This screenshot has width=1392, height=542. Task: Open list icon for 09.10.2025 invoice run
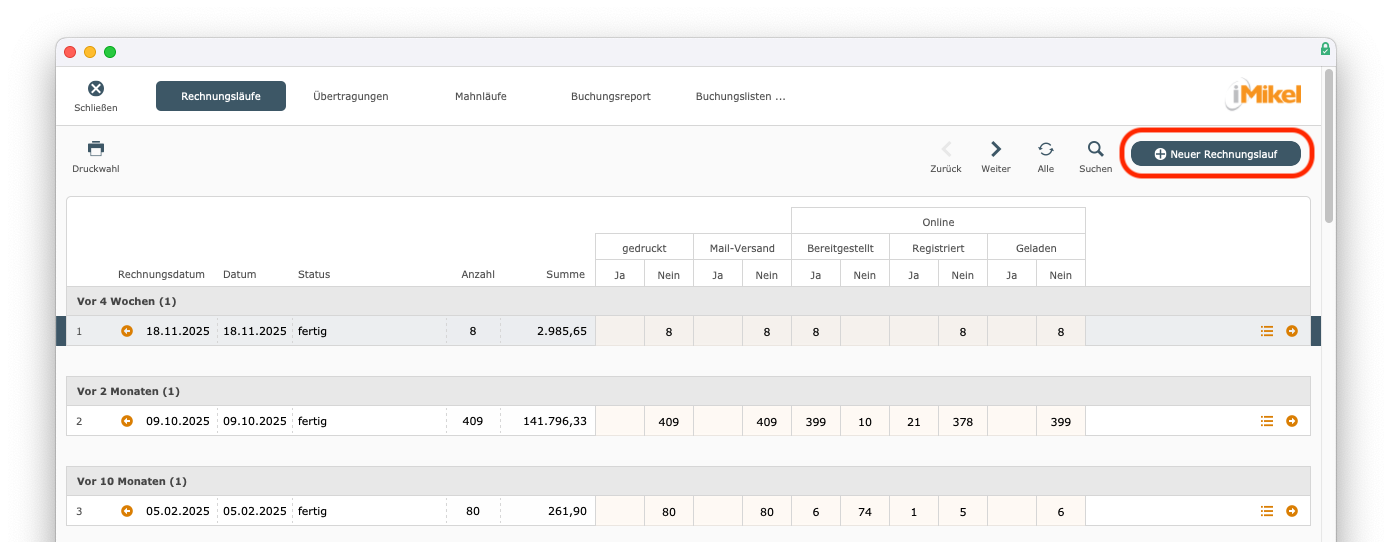[x=1267, y=421]
